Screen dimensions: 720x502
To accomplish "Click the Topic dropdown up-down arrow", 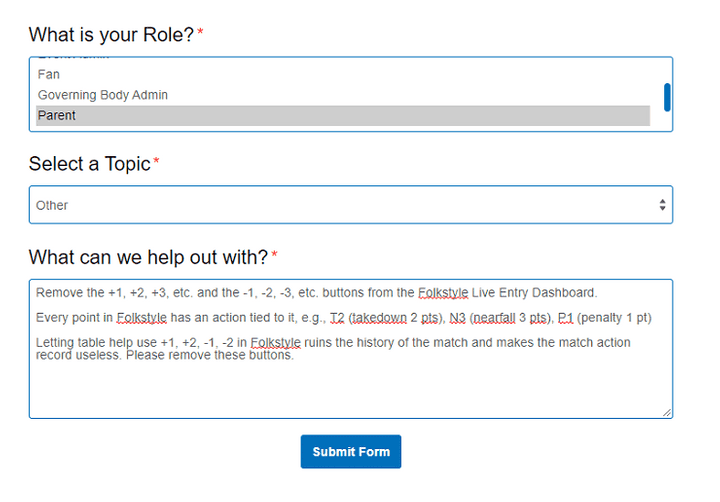I will pyautogui.click(x=662, y=205).
